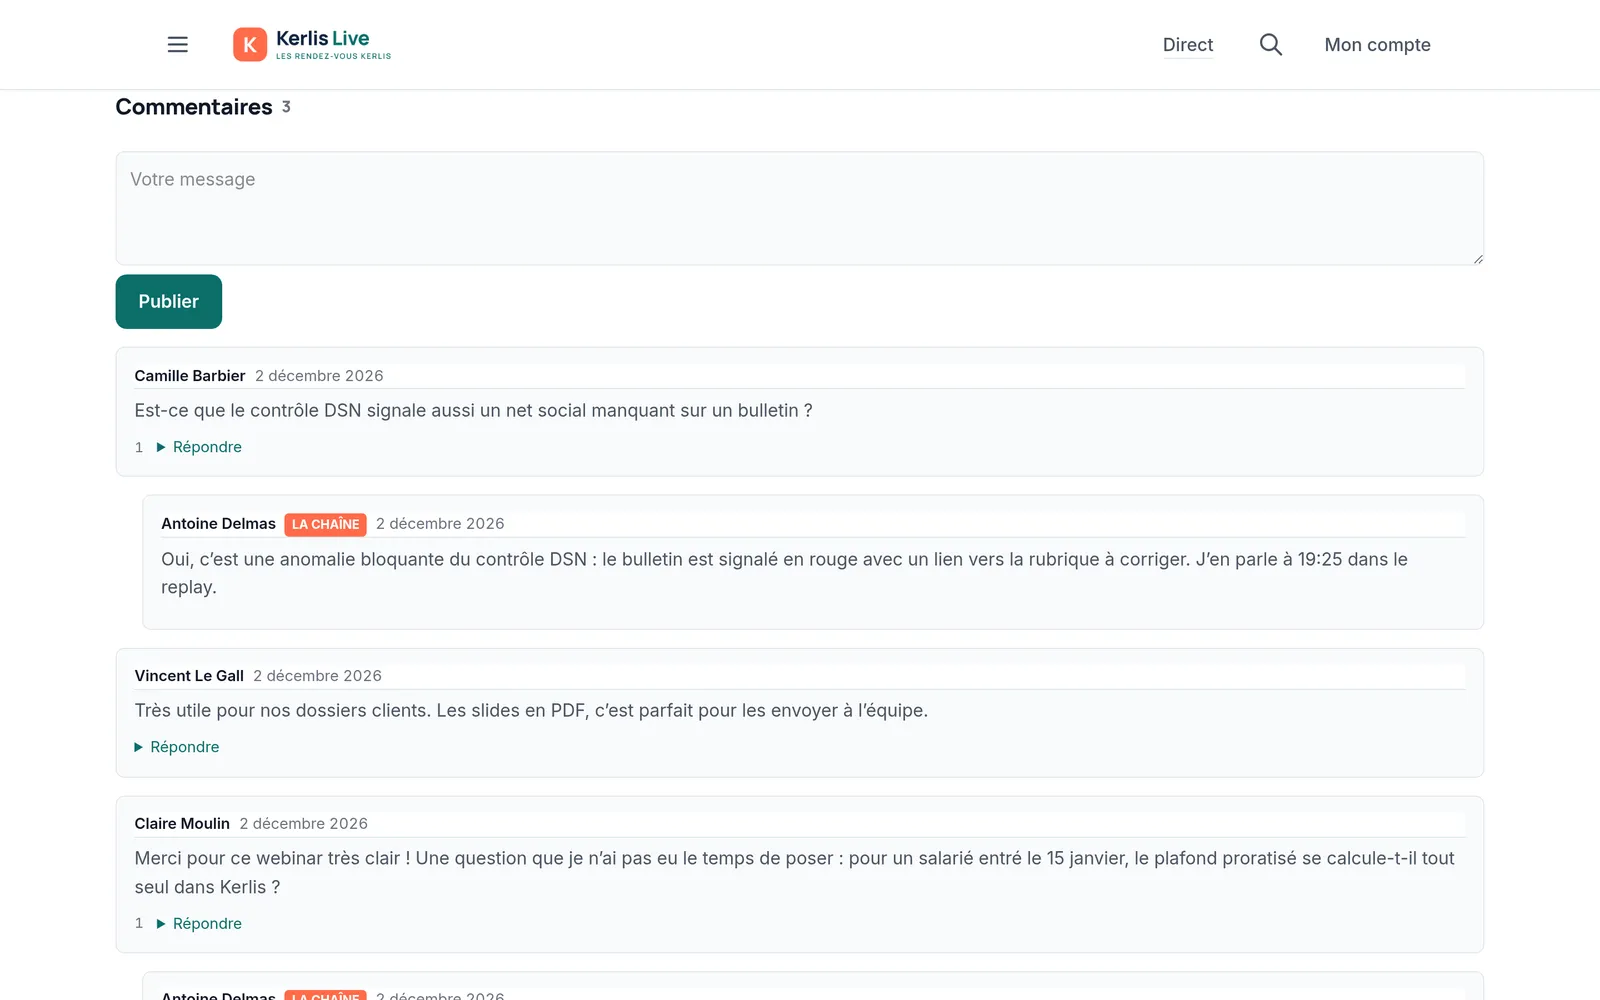Screen dimensions: 1600x1000
Task: Open the hamburger navigation menu
Action: click(x=178, y=44)
